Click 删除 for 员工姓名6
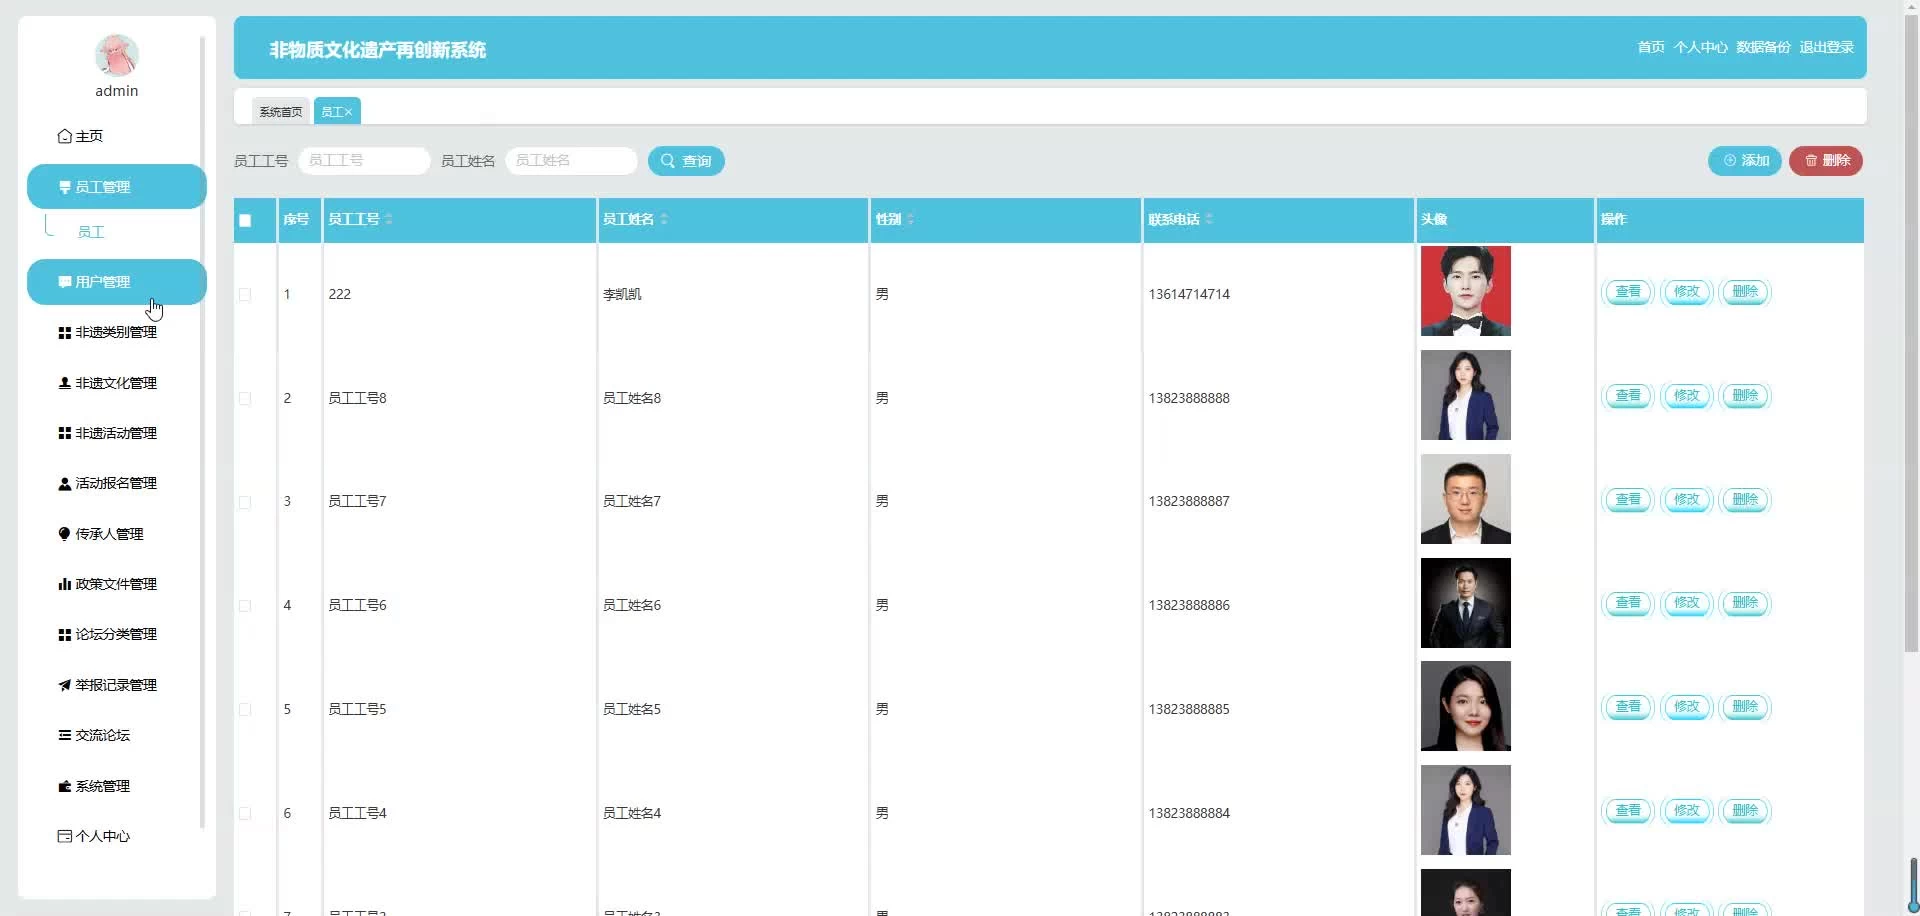 pyautogui.click(x=1745, y=603)
